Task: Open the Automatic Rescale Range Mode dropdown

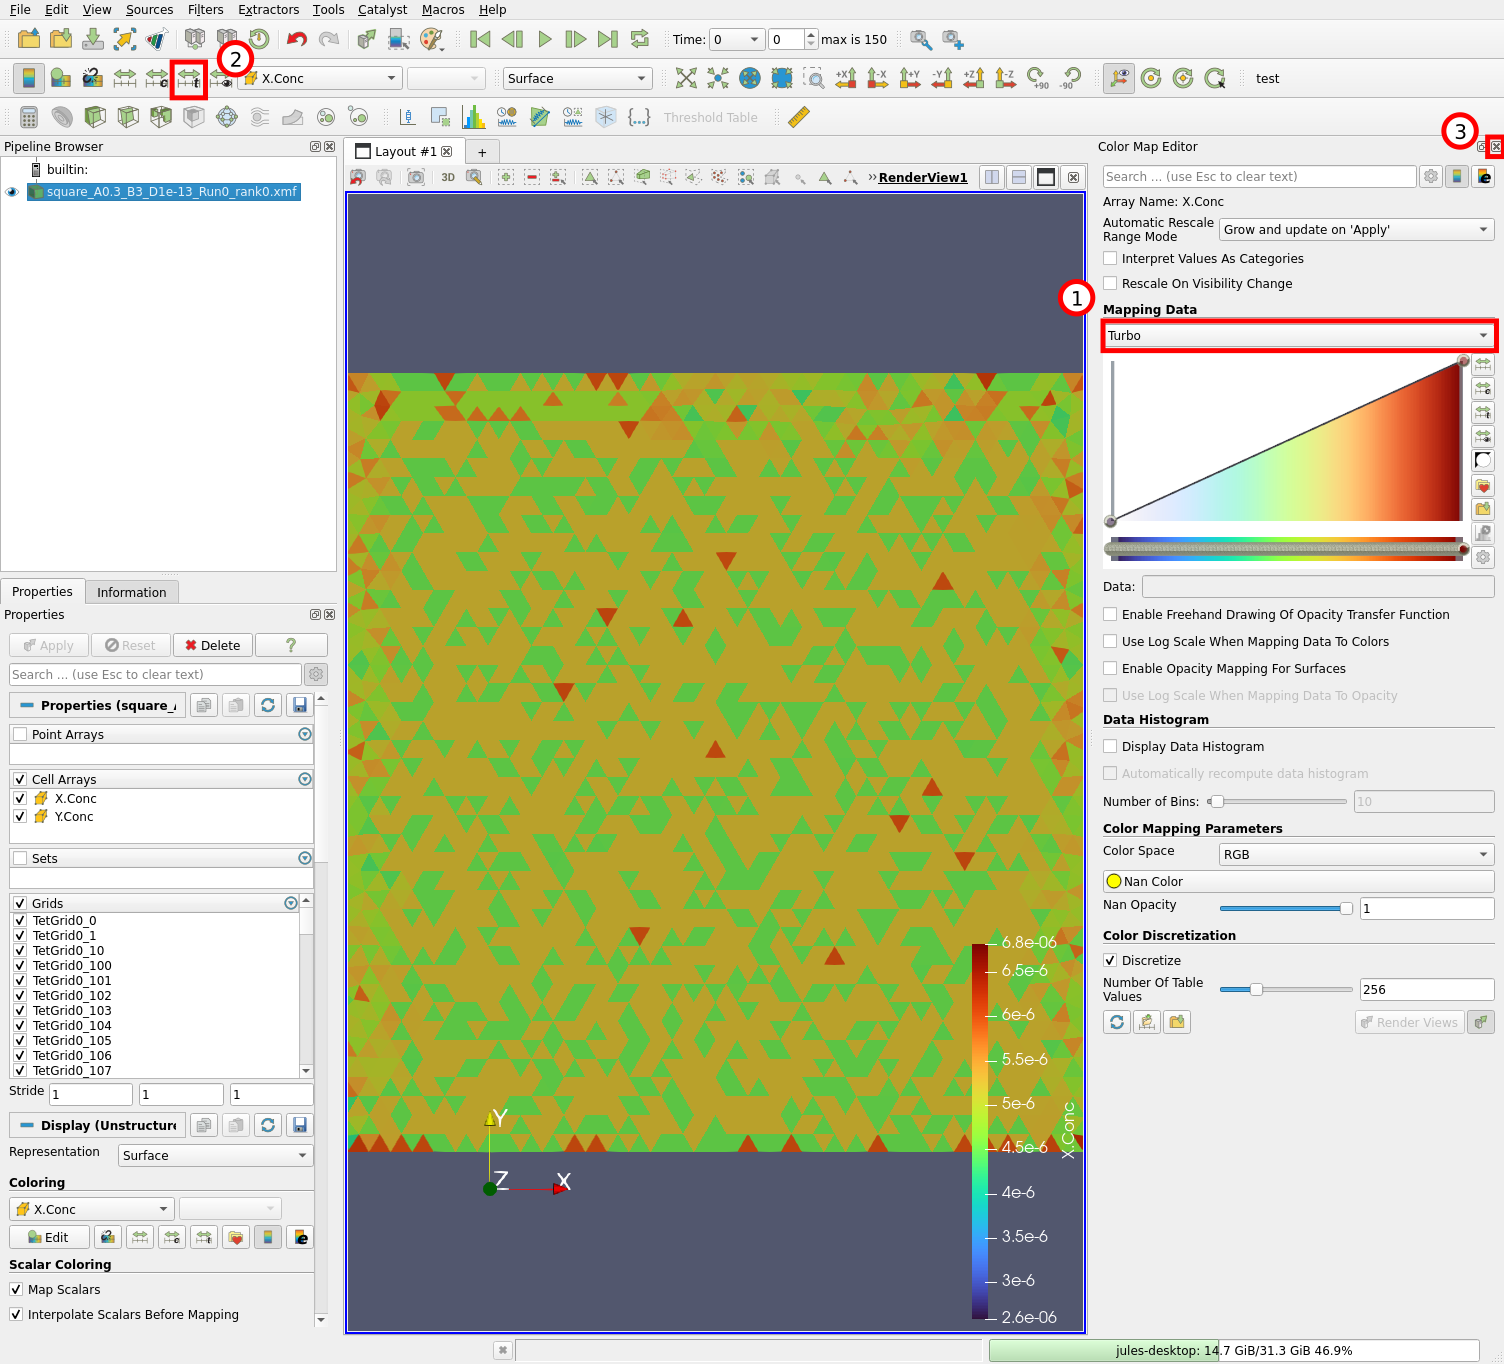Action: pos(1357,229)
